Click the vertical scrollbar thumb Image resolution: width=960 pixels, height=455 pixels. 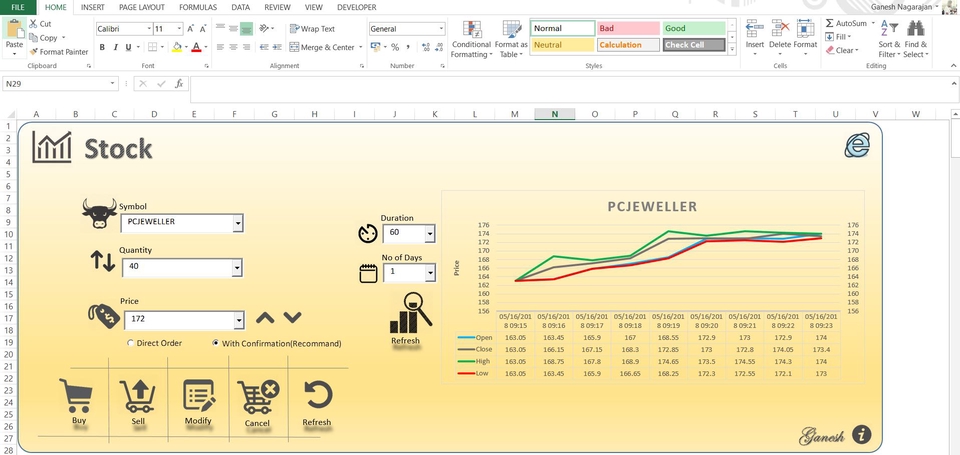[x=955, y=138]
